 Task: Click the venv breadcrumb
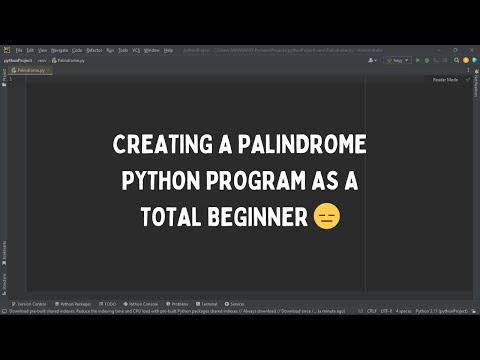pos(42,61)
